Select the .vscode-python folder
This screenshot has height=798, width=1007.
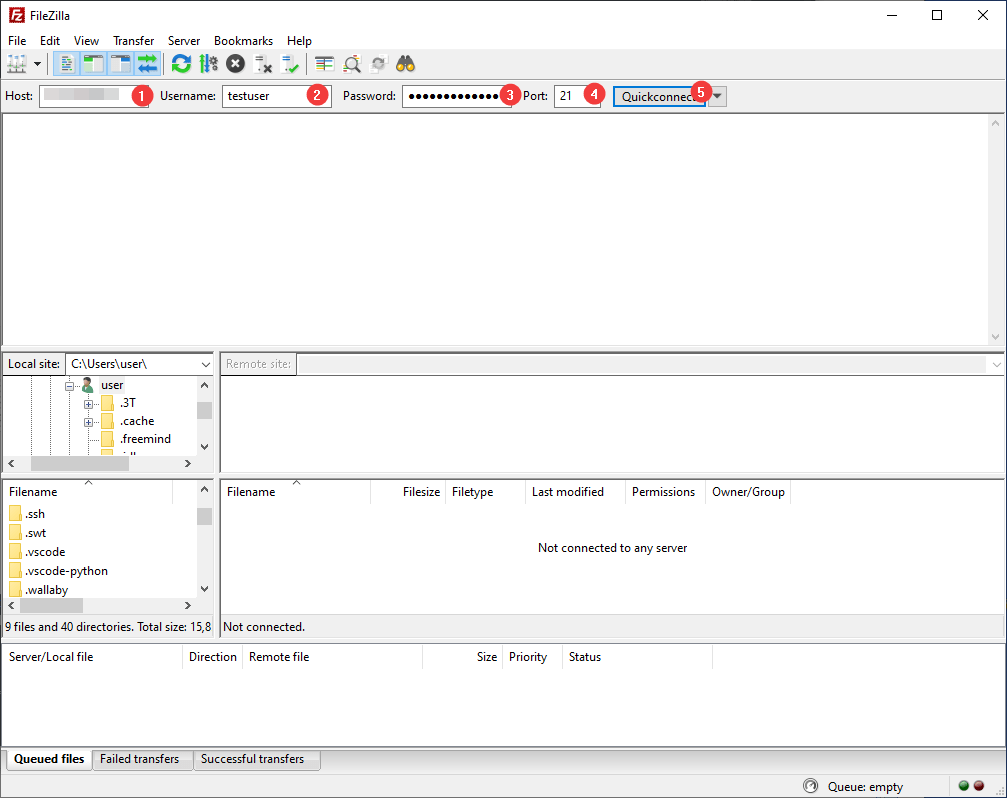pos(66,571)
